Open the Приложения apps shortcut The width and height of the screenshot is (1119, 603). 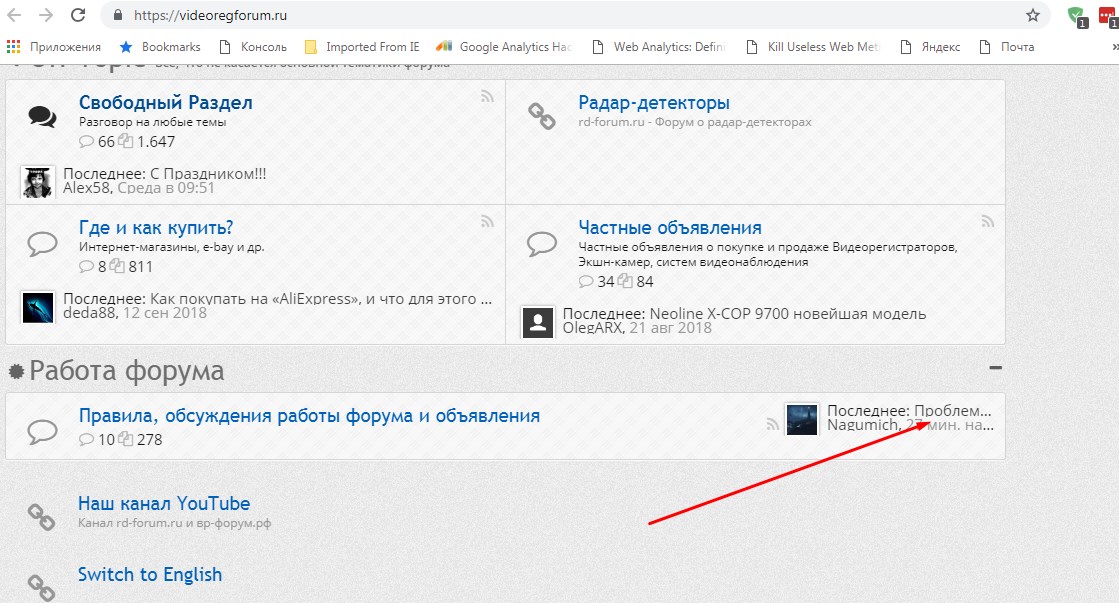click(55, 47)
